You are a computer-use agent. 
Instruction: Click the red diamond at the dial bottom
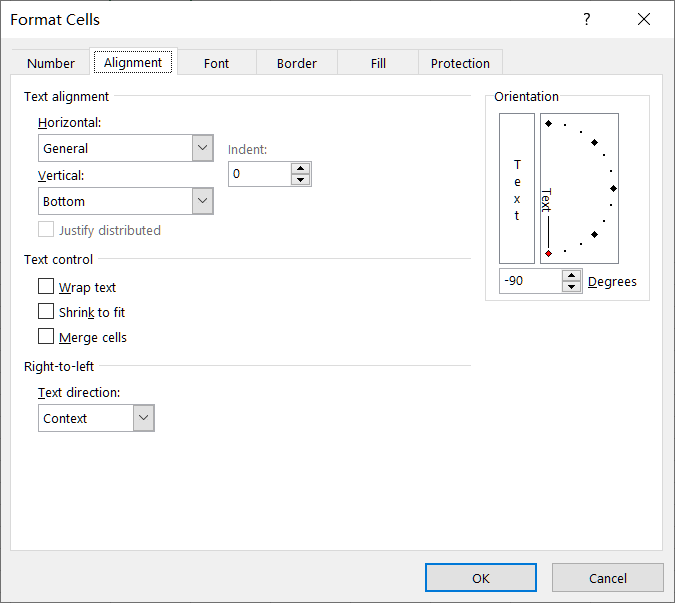pyautogui.click(x=548, y=253)
